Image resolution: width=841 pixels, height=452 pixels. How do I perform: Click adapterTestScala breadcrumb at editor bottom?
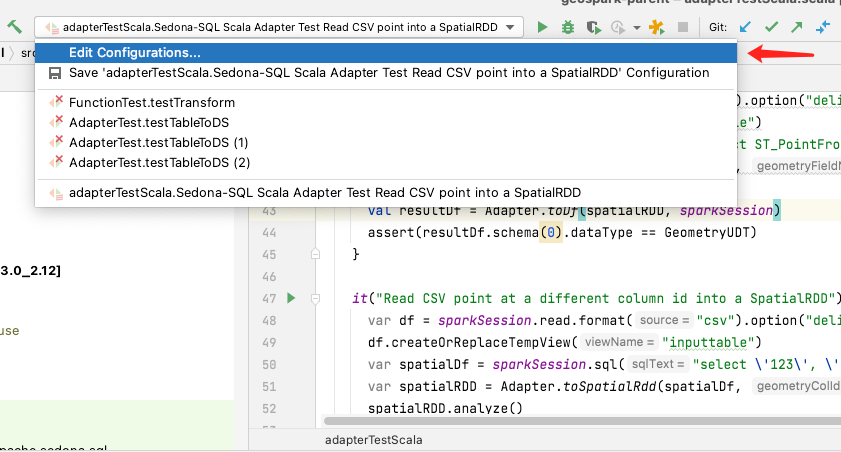click(x=373, y=440)
